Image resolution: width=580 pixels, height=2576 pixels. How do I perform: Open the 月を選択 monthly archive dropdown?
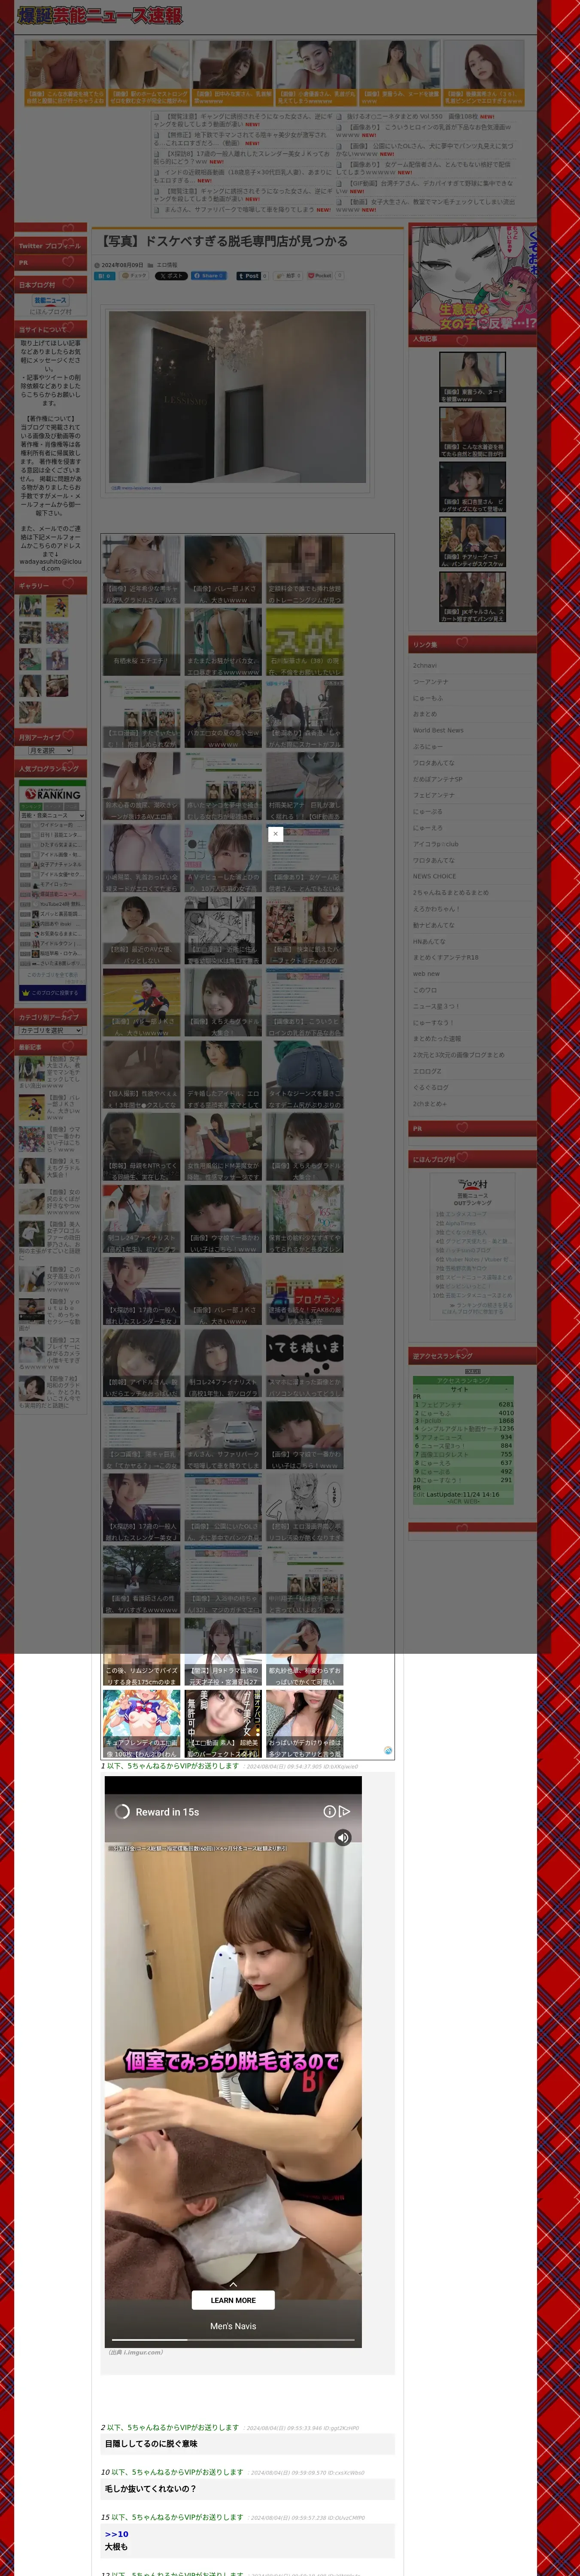point(51,750)
